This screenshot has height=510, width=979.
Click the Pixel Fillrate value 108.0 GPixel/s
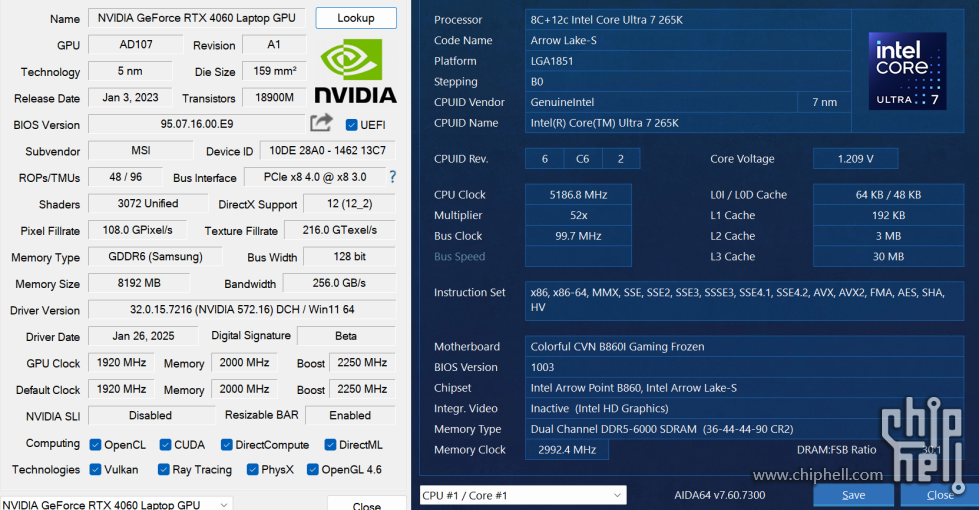137,230
